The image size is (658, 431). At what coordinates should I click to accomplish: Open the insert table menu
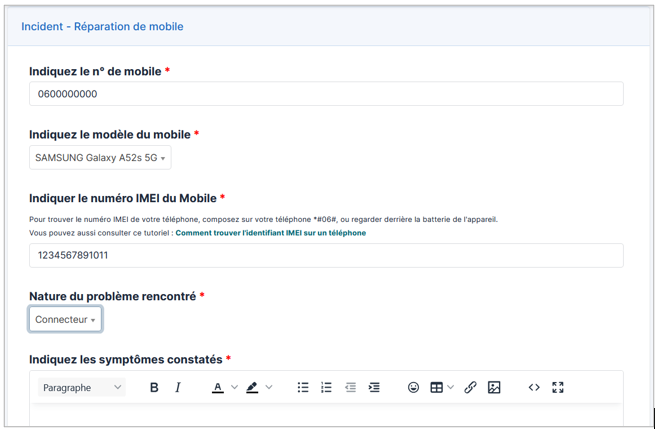pos(441,388)
